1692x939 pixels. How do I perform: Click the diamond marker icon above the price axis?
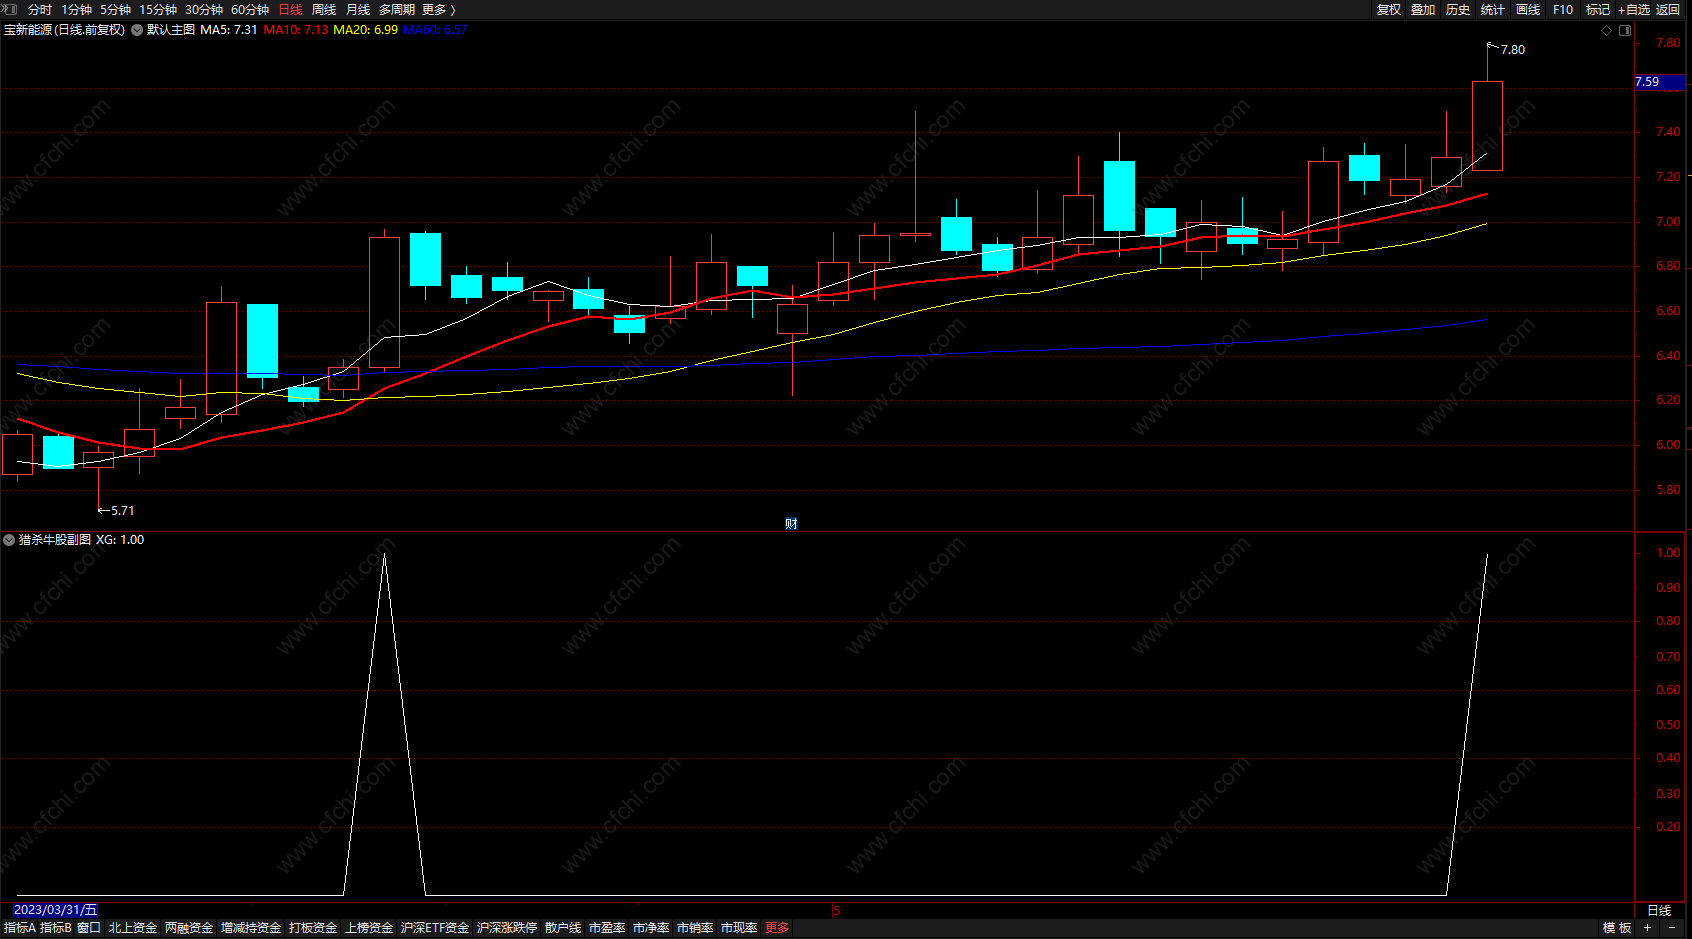(x=1607, y=30)
